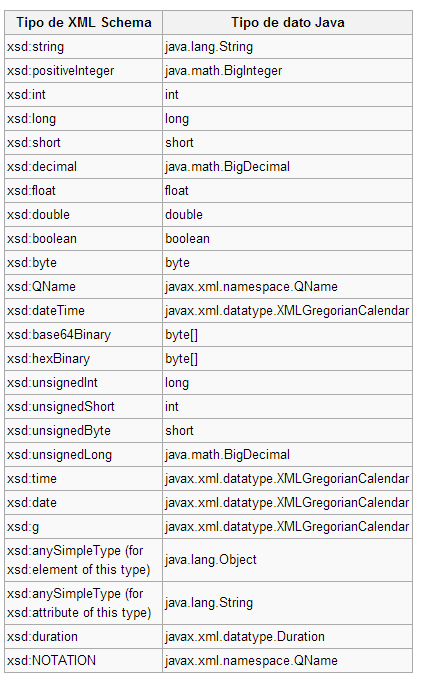Click the javax.xml.namespace.QName cell next to xsd:QName

(287, 286)
